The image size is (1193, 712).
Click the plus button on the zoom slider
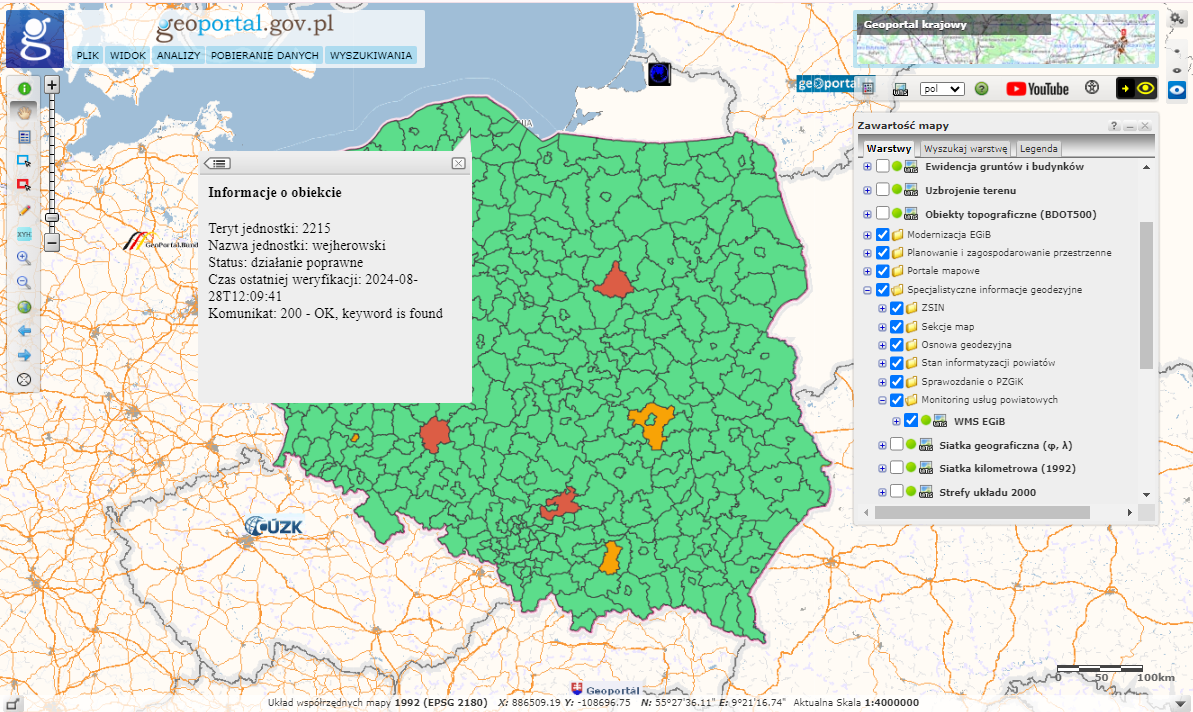click(x=52, y=85)
